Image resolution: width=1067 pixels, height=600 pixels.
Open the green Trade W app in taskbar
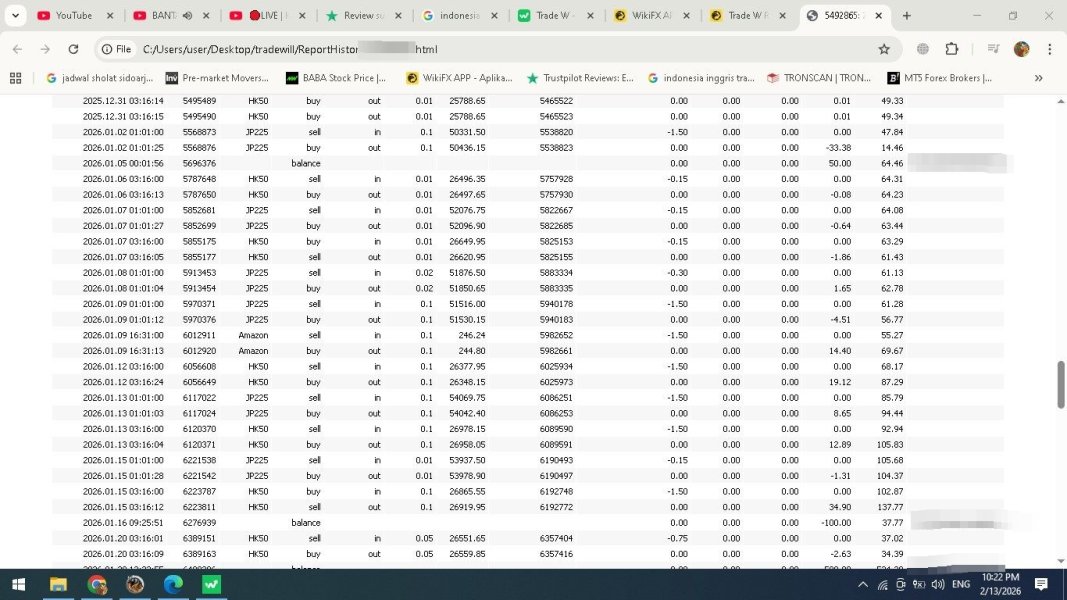pyautogui.click(x=212, y=584)
